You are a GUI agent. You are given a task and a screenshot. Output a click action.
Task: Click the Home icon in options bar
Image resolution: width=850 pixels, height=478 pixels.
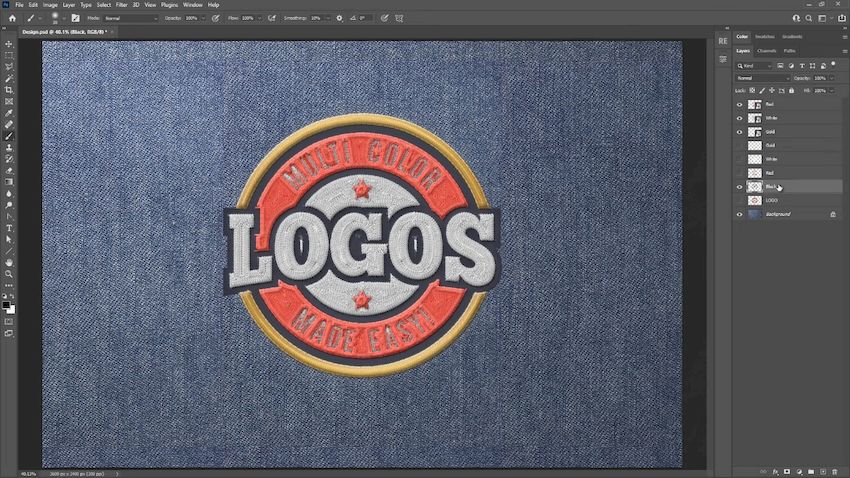coord(11,18)
